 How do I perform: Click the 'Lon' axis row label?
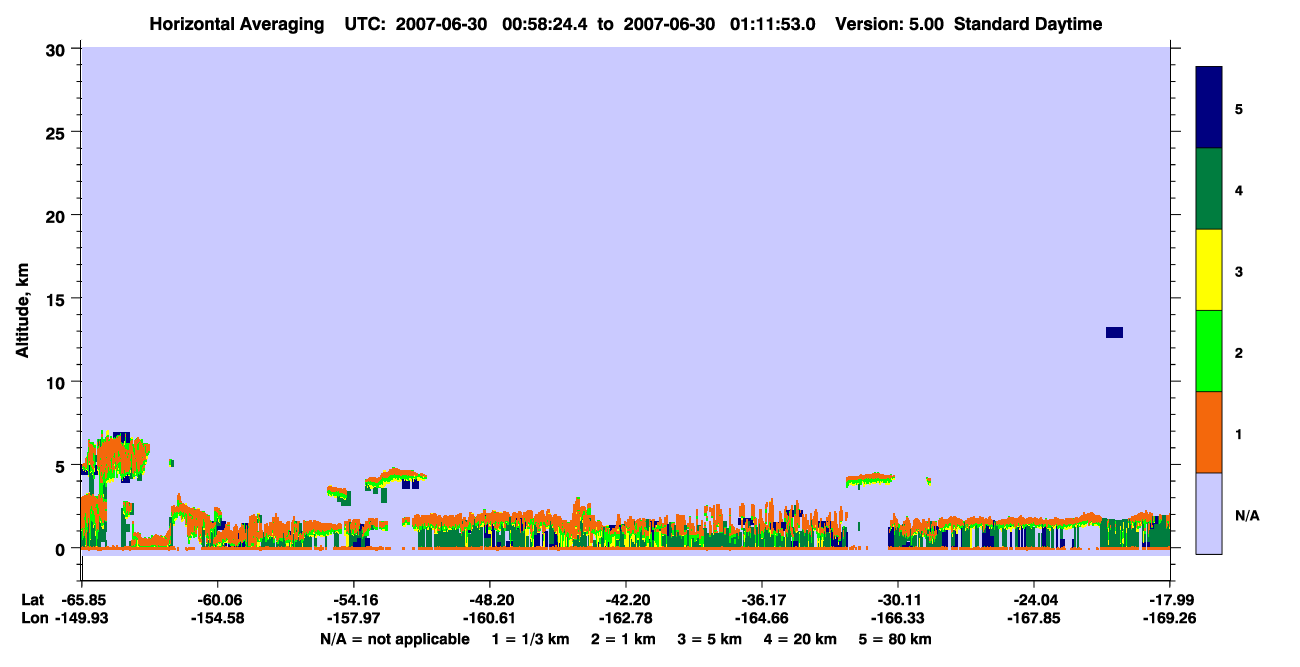(x=33, y=618)
